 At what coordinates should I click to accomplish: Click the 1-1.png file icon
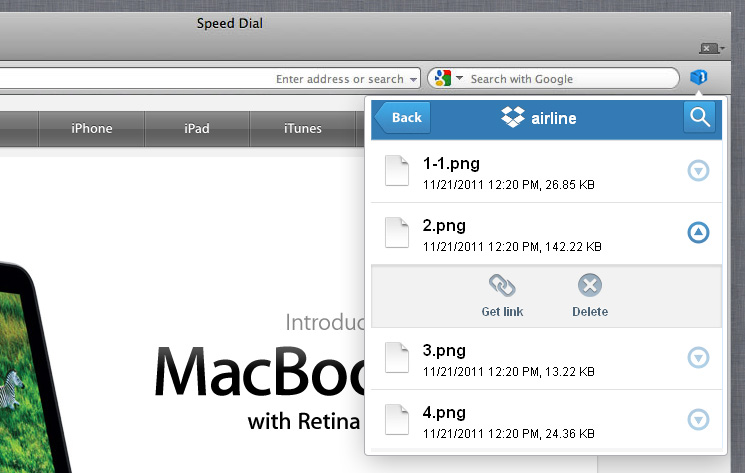pos(397,170)
